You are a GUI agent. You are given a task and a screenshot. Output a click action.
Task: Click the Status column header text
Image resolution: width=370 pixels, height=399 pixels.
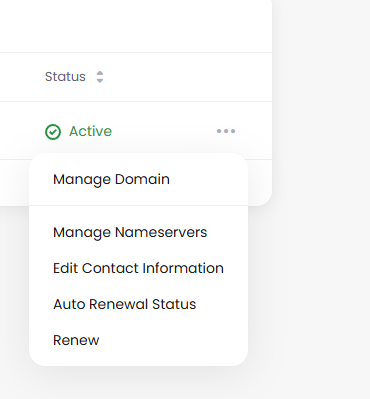65,77
